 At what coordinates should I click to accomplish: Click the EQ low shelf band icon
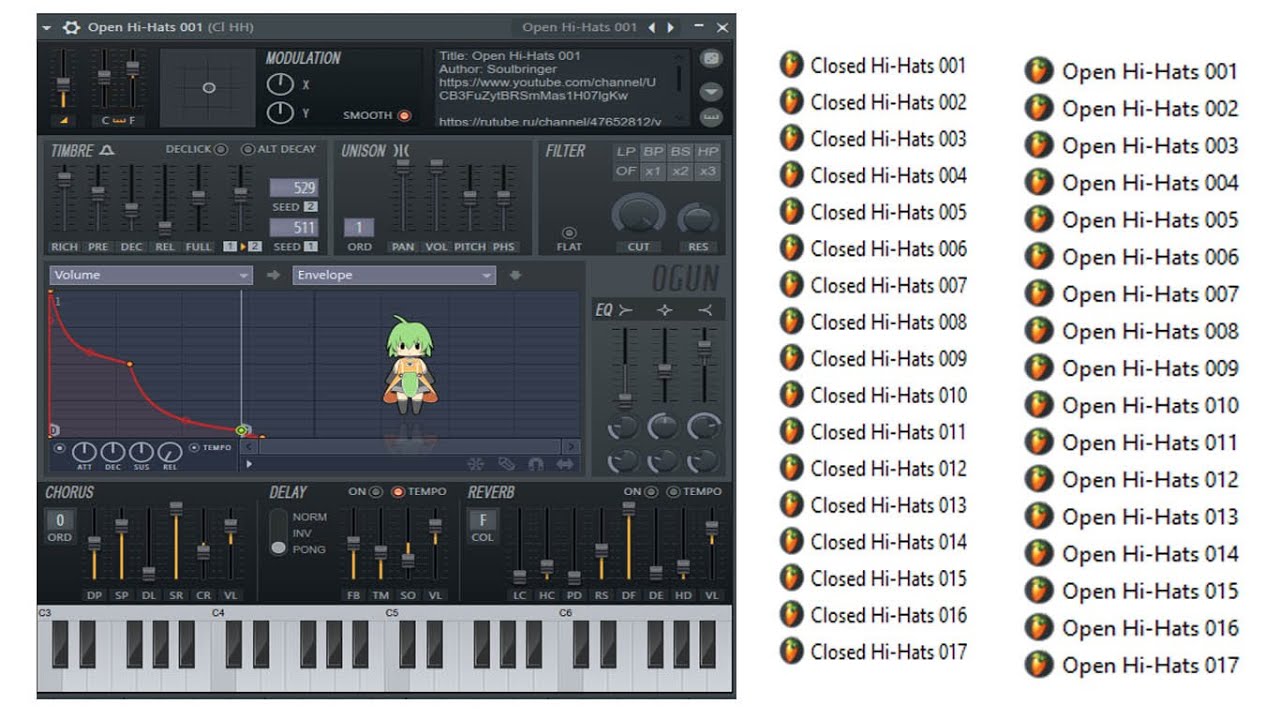pos(626,311)
